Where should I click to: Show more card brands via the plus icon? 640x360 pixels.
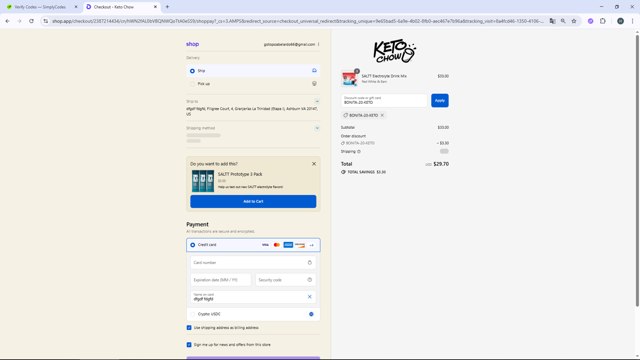pos(312,245)
